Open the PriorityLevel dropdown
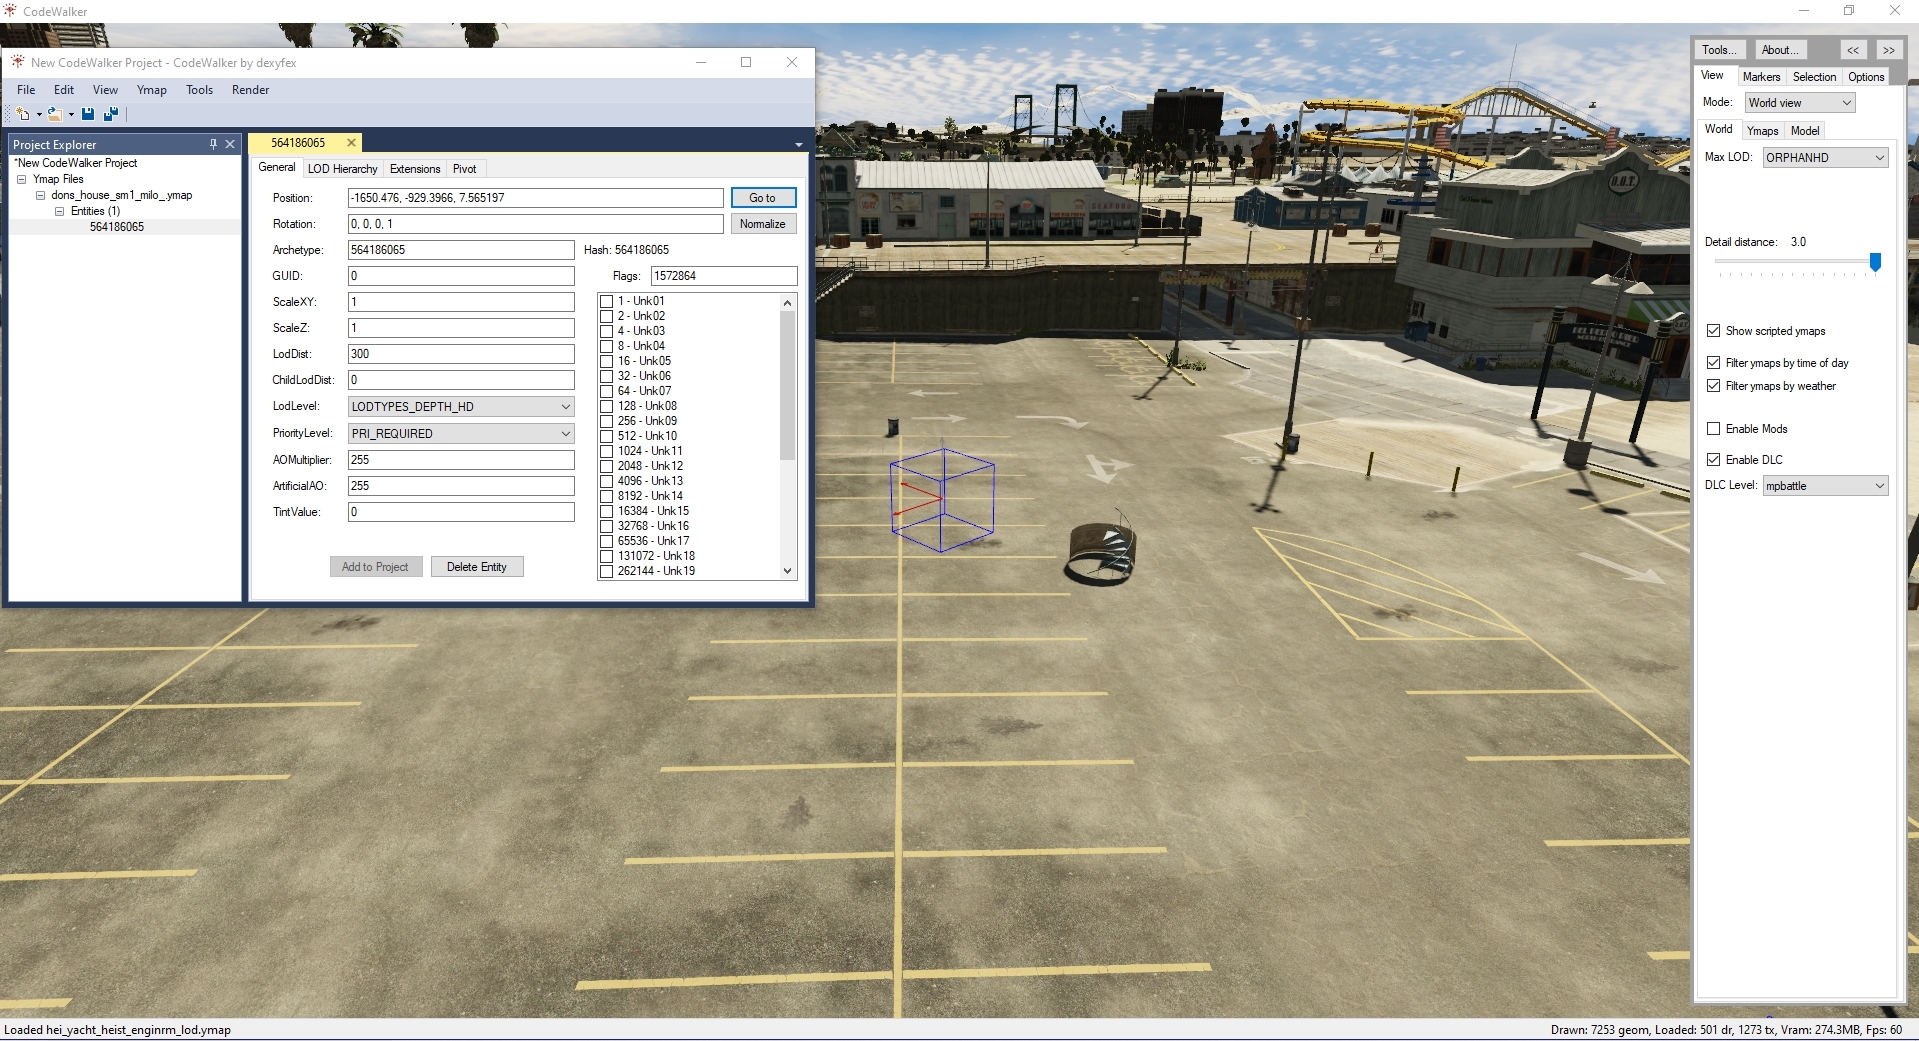This screenshot has height=1041, width=1919. (x=461, y=434)
